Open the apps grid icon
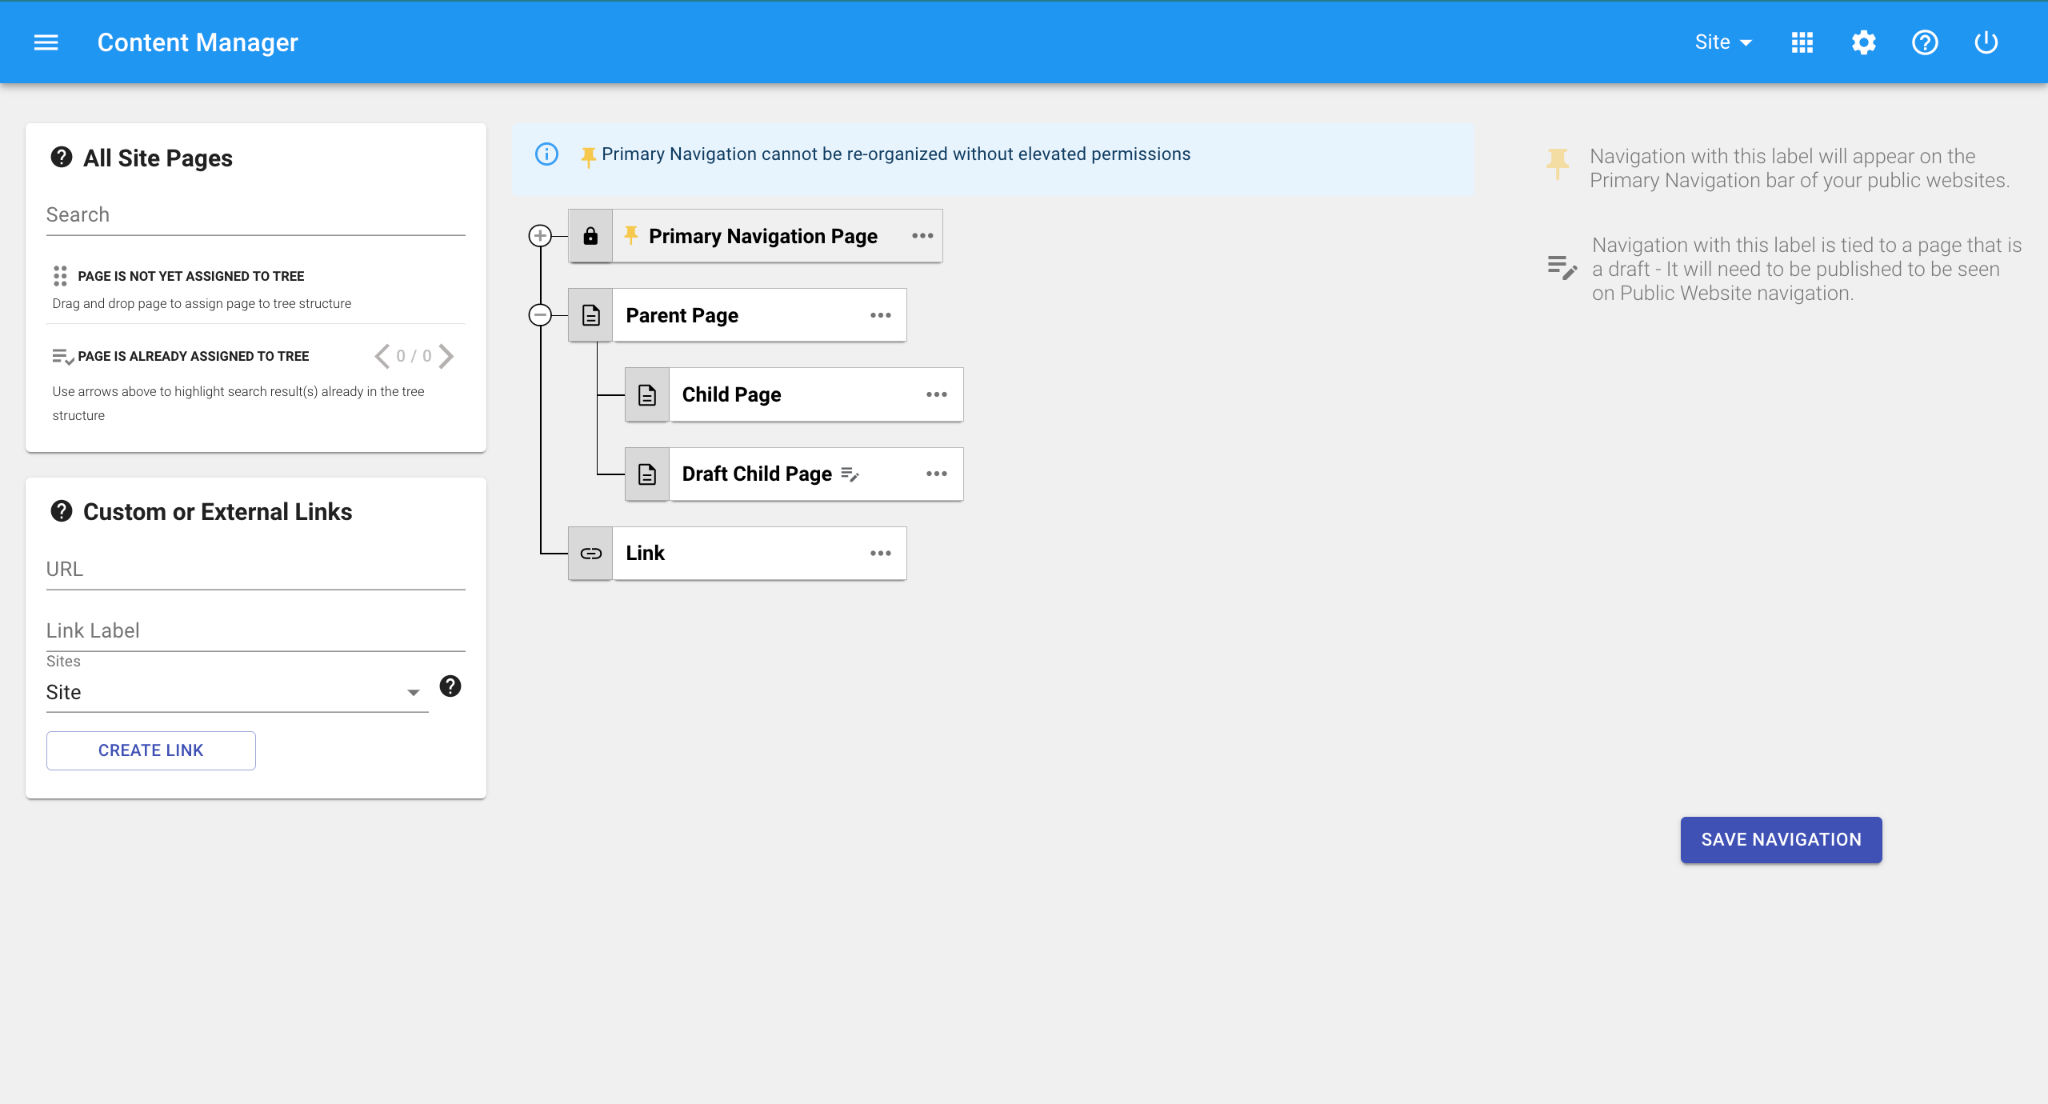2048x1104 pixels. [x=1802, y=42]
